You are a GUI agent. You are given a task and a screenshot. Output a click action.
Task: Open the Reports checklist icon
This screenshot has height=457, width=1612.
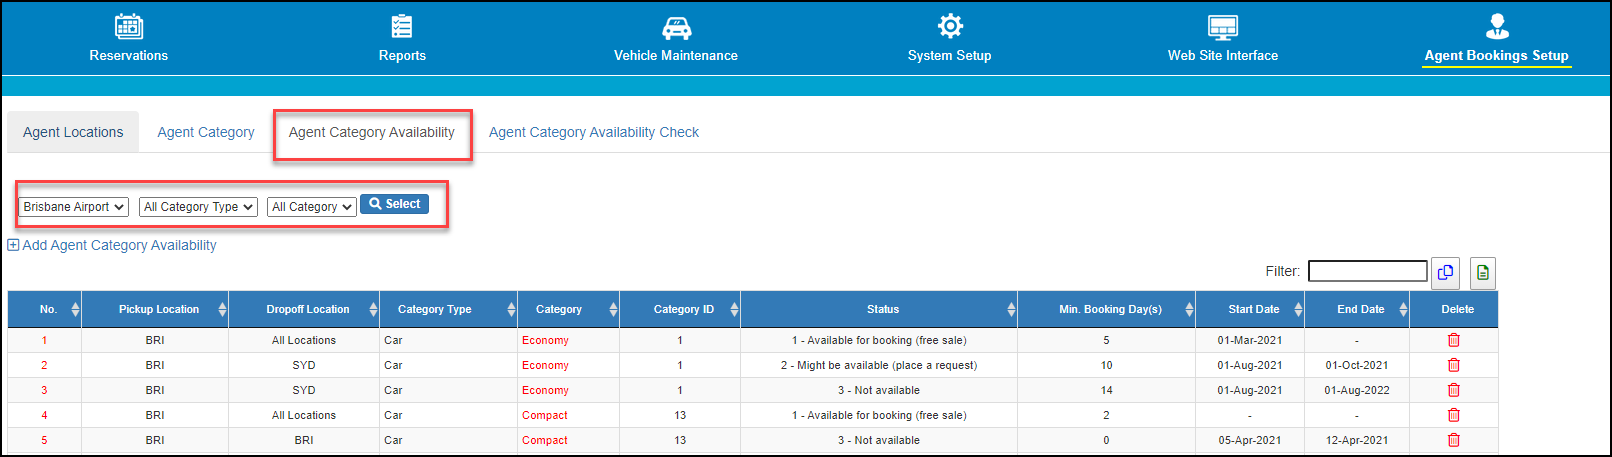click(x=402, y=26)
